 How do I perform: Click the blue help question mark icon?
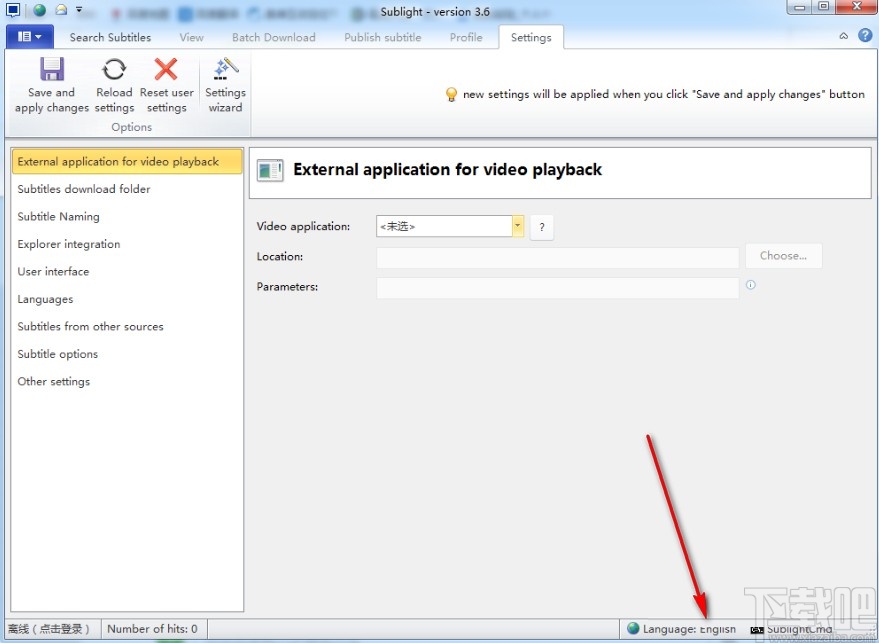point(863,36)
